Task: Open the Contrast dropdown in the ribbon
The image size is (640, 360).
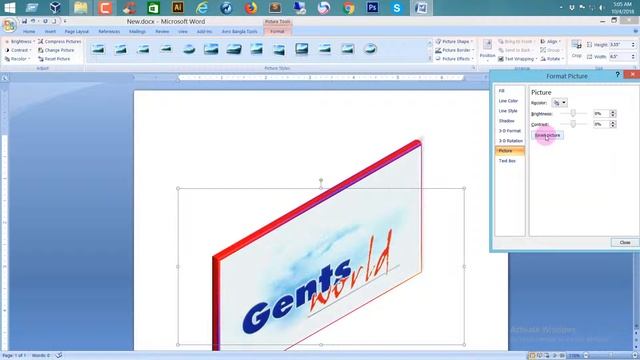Action: 18,50
